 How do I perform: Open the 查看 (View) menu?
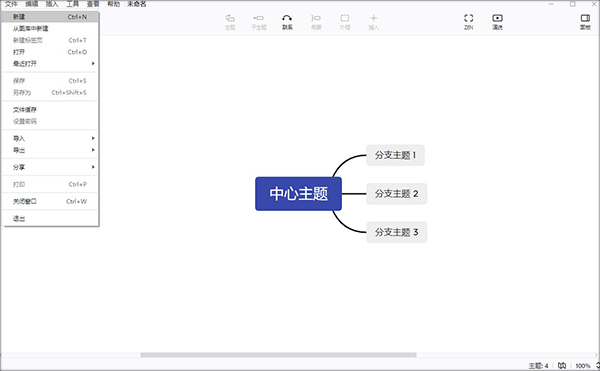click(93, 4)
